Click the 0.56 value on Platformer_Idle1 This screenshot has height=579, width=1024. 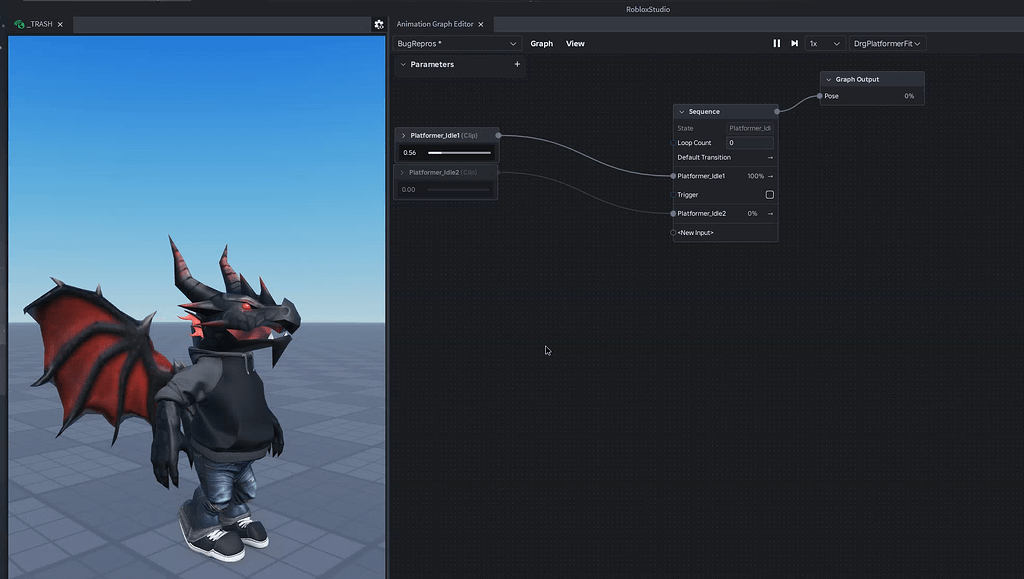coord(409,153)
